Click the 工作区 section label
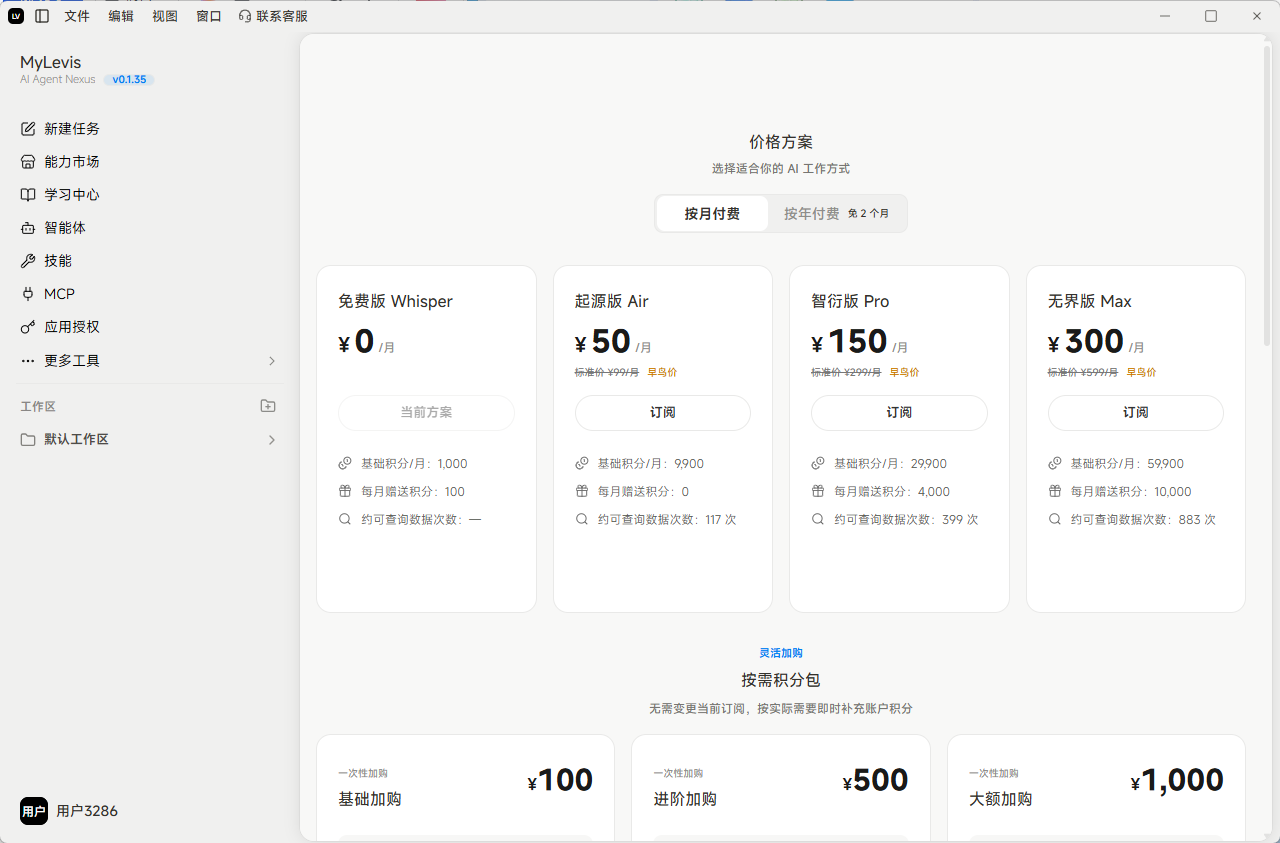Image resolution: width=1280 pixels, height=843 pixels. pyautogui.click(x=38, y=406)
